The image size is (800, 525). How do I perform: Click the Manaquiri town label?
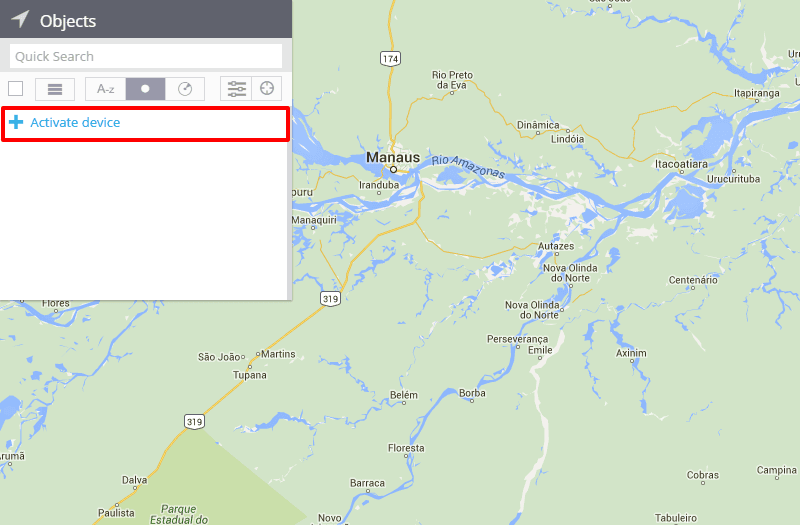(x=314, y=220)
